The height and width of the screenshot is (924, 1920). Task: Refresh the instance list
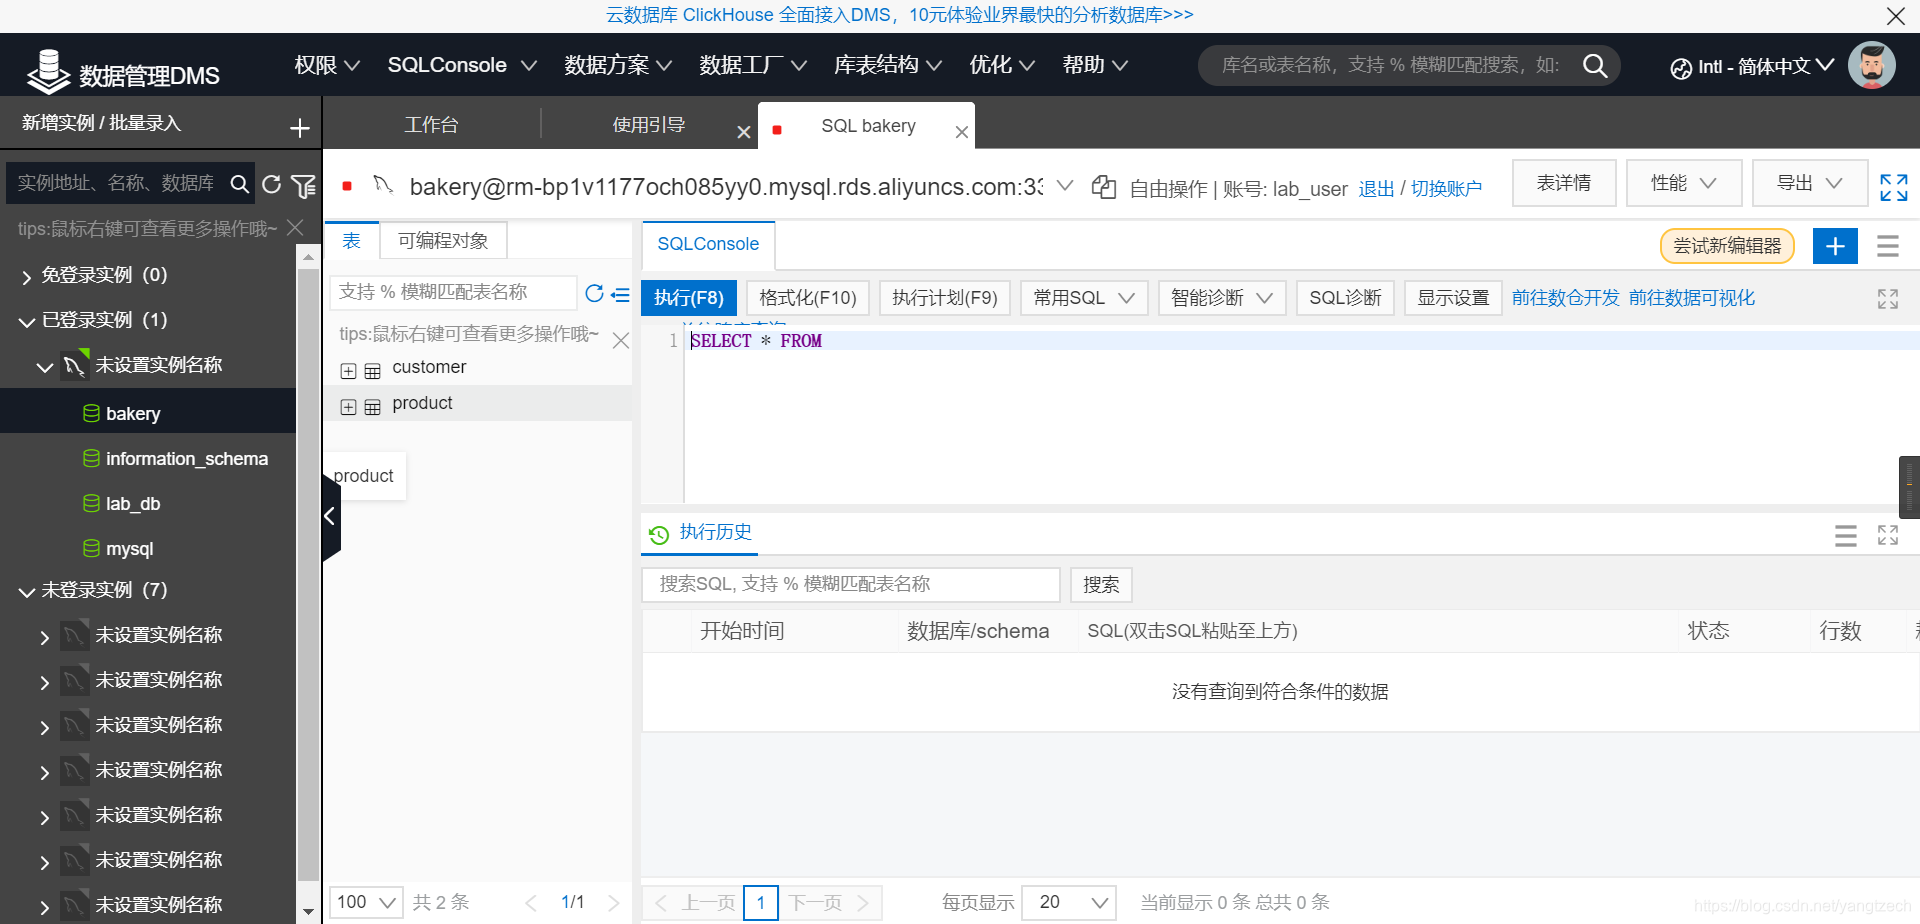pos(271,184)
